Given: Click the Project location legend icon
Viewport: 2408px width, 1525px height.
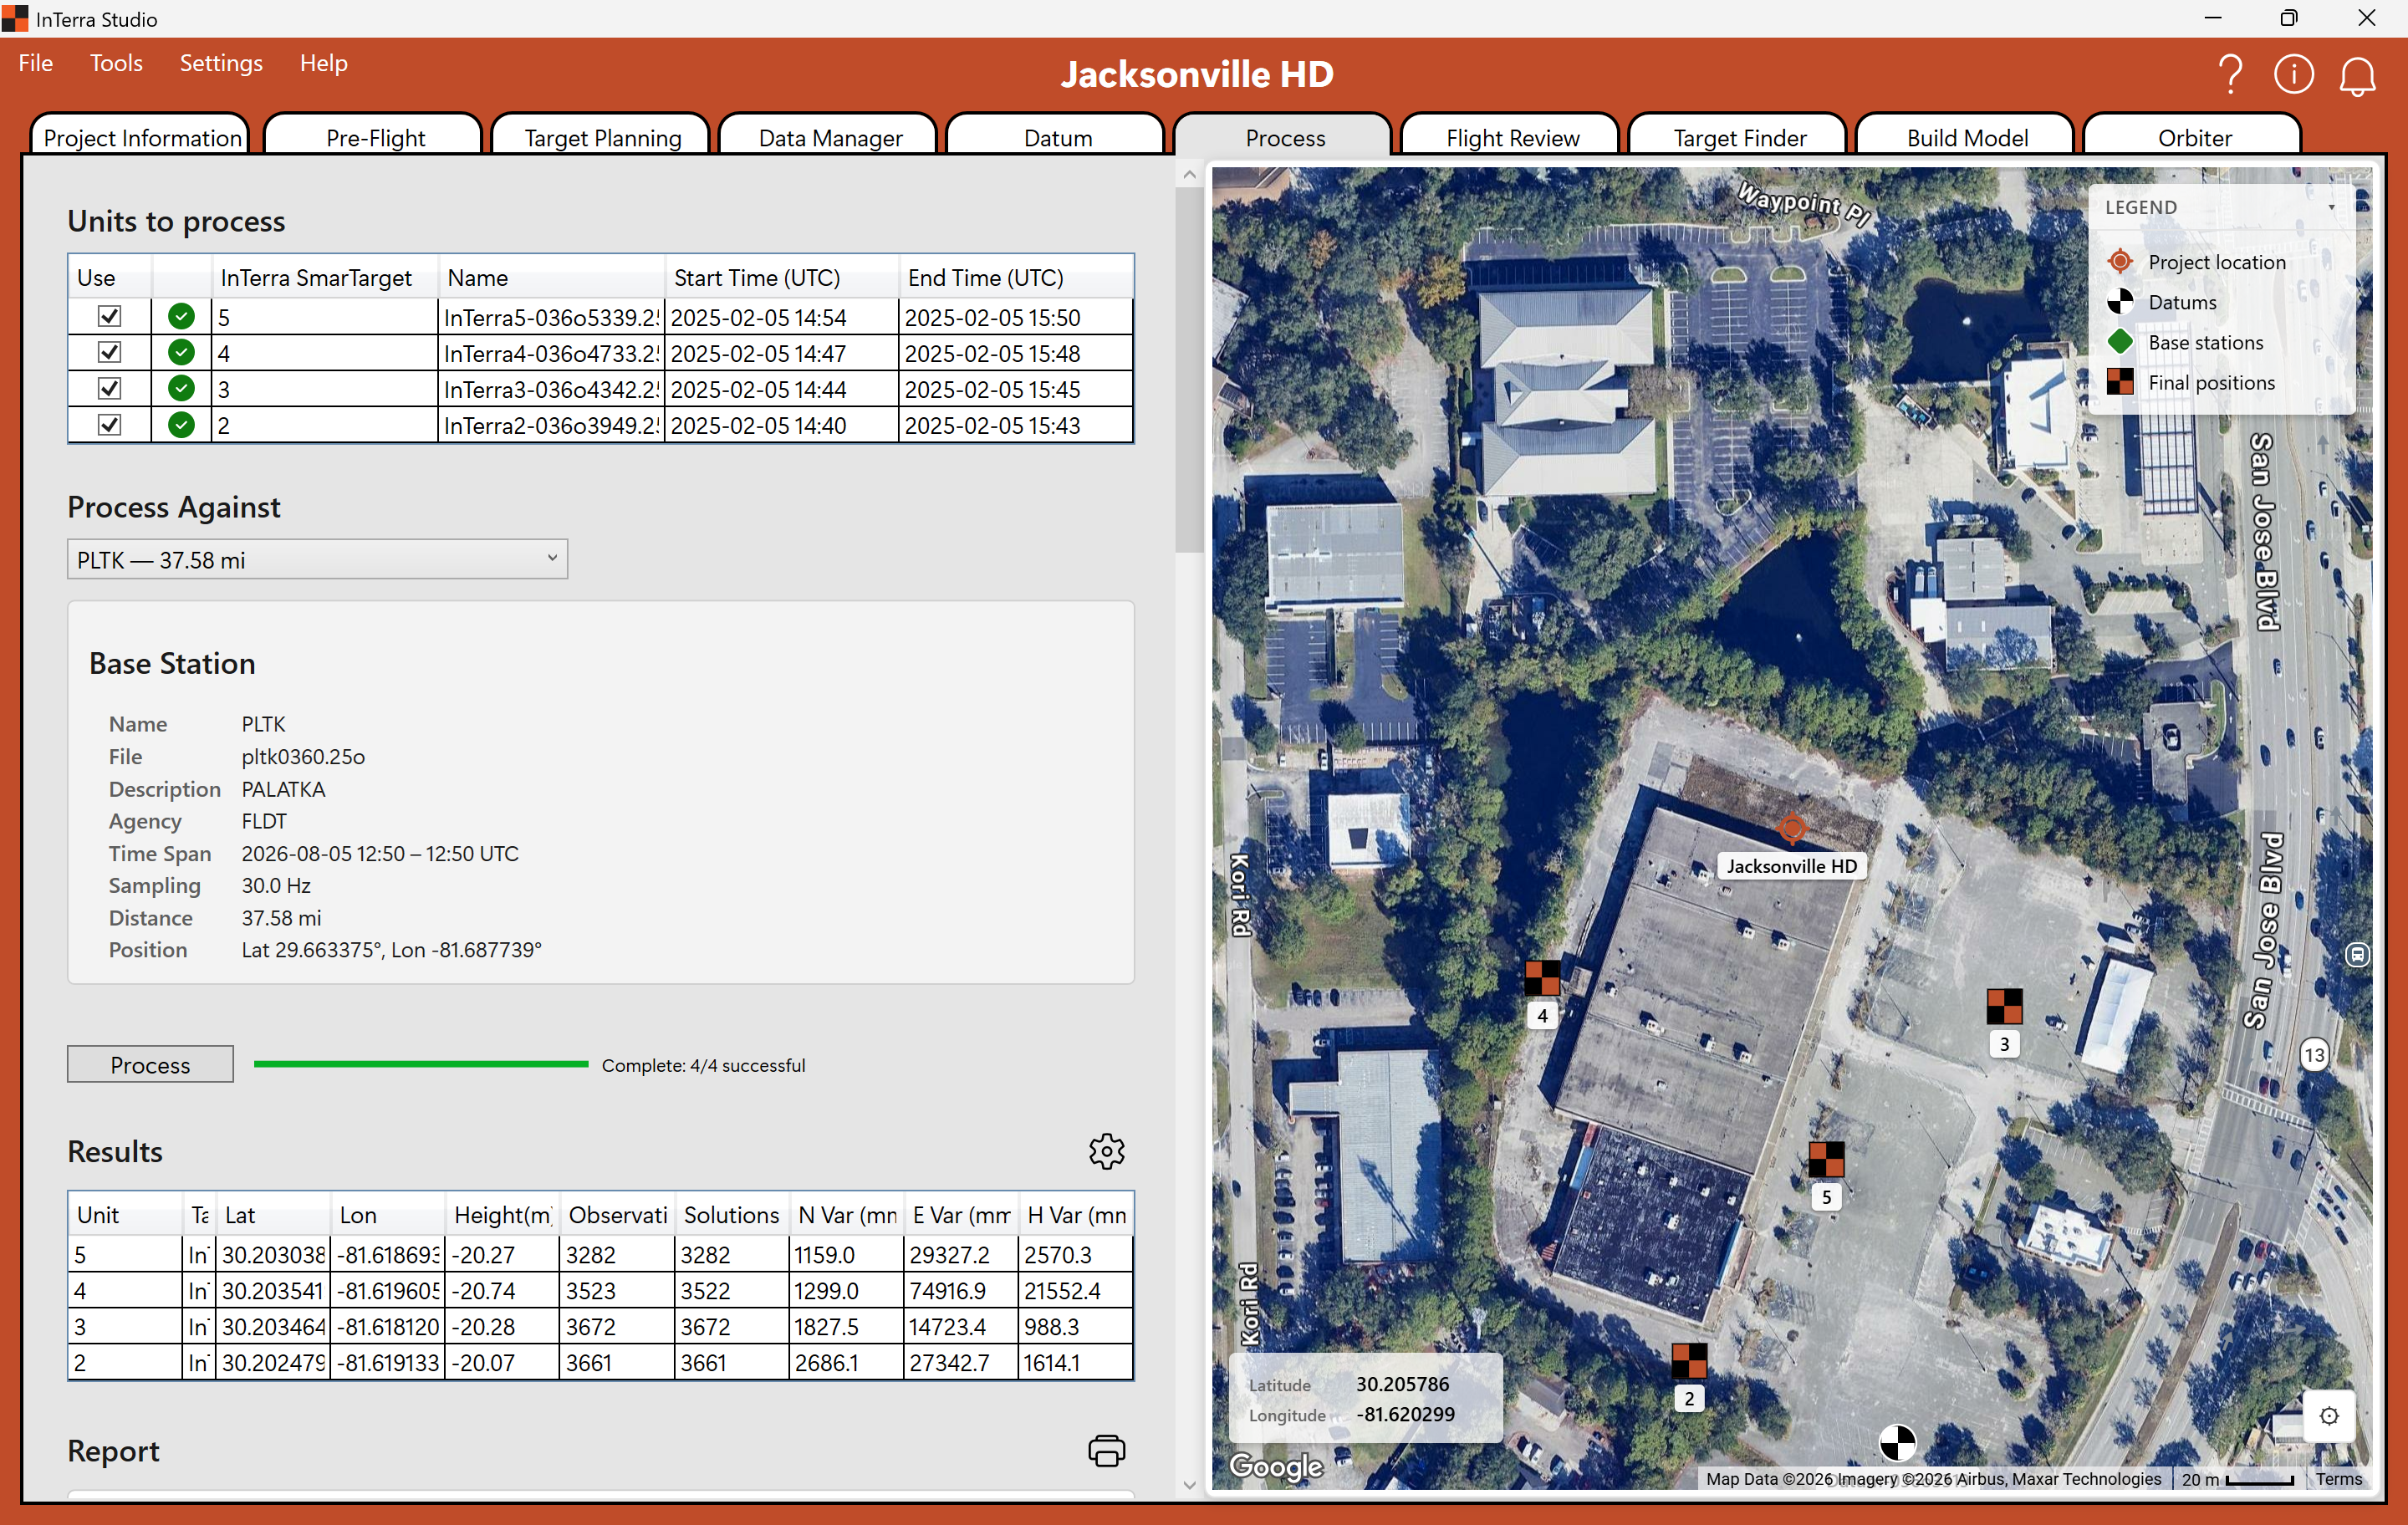Looking at the screenshot, I should (2120, 262).
